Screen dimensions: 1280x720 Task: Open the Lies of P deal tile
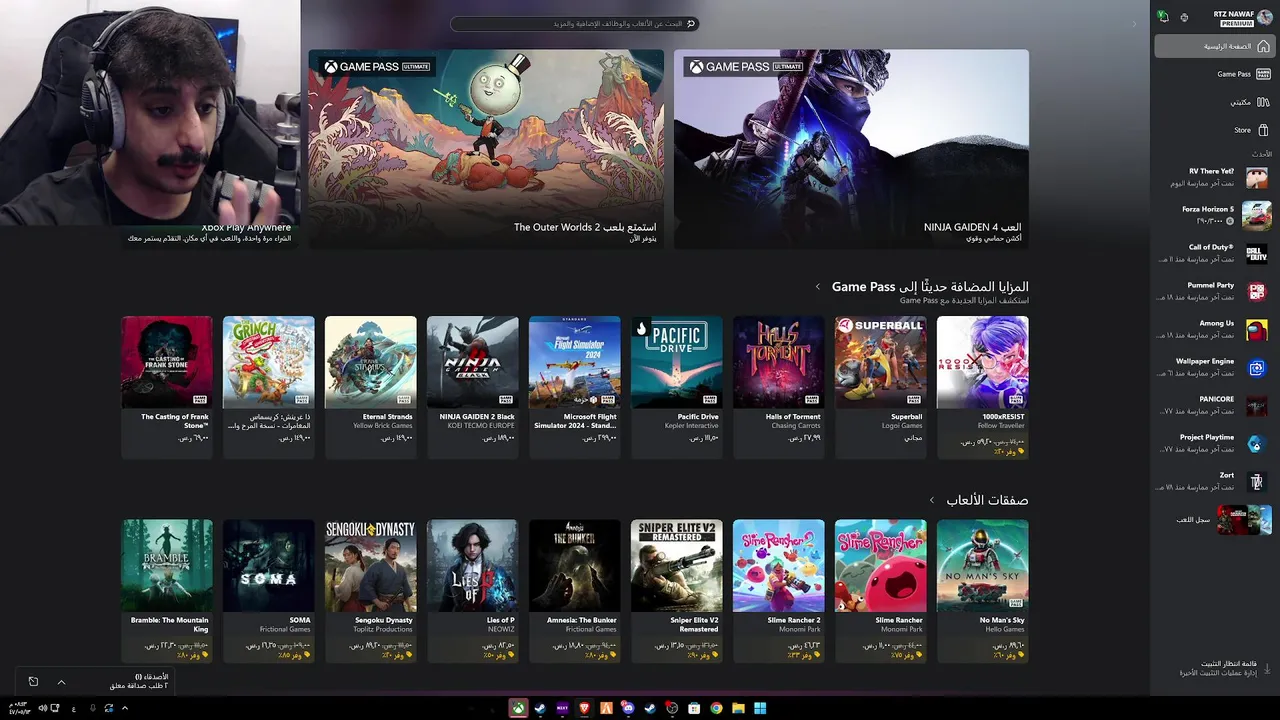(x=472, y=590)
